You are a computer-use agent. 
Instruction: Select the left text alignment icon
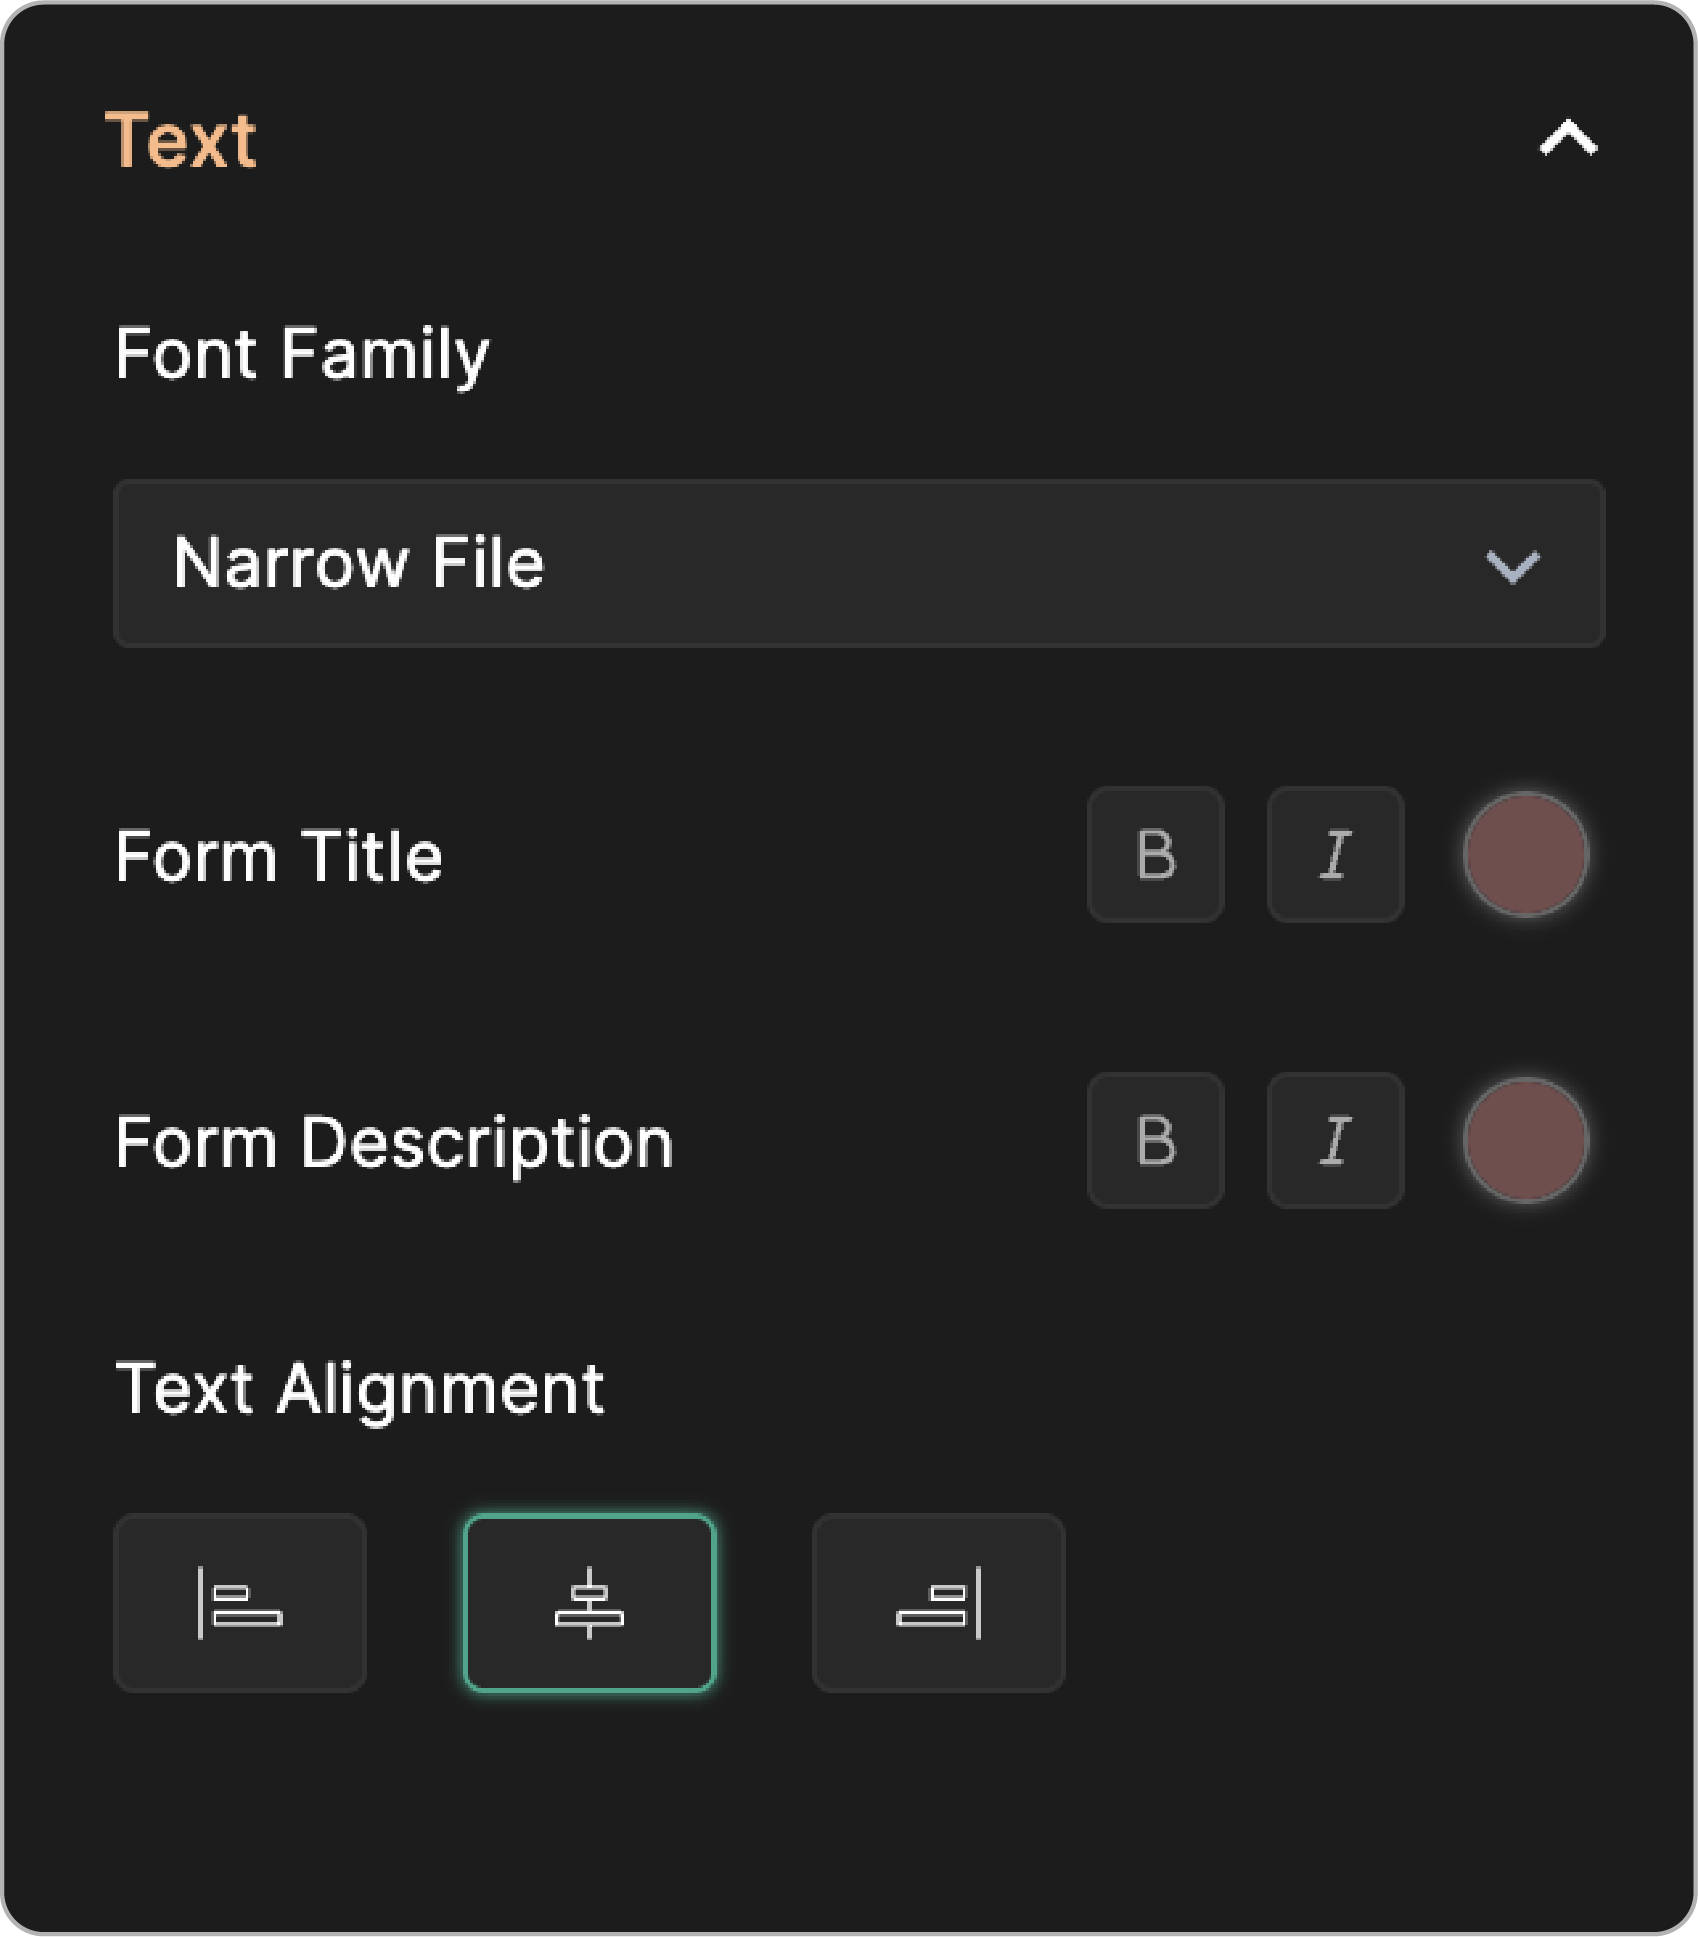click(240, 1603)
